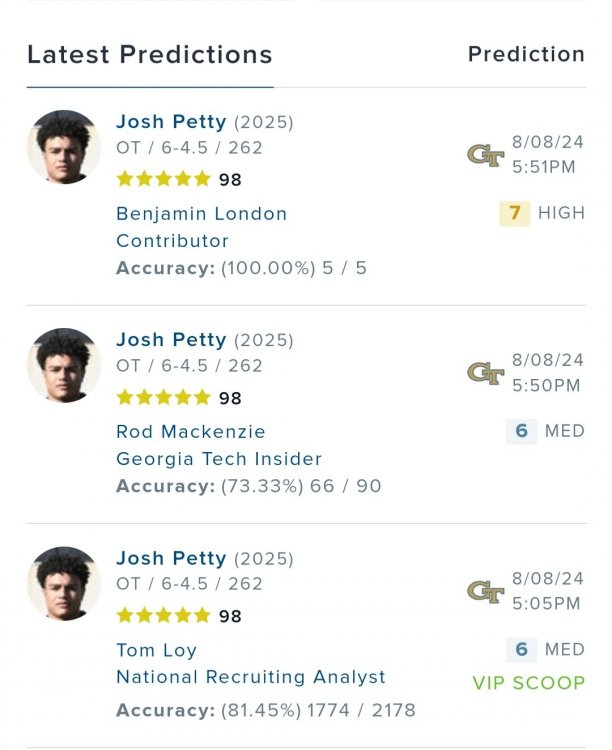Click Josh Petty photo in Rod Mackenzie's prediction

pos(64,365)
